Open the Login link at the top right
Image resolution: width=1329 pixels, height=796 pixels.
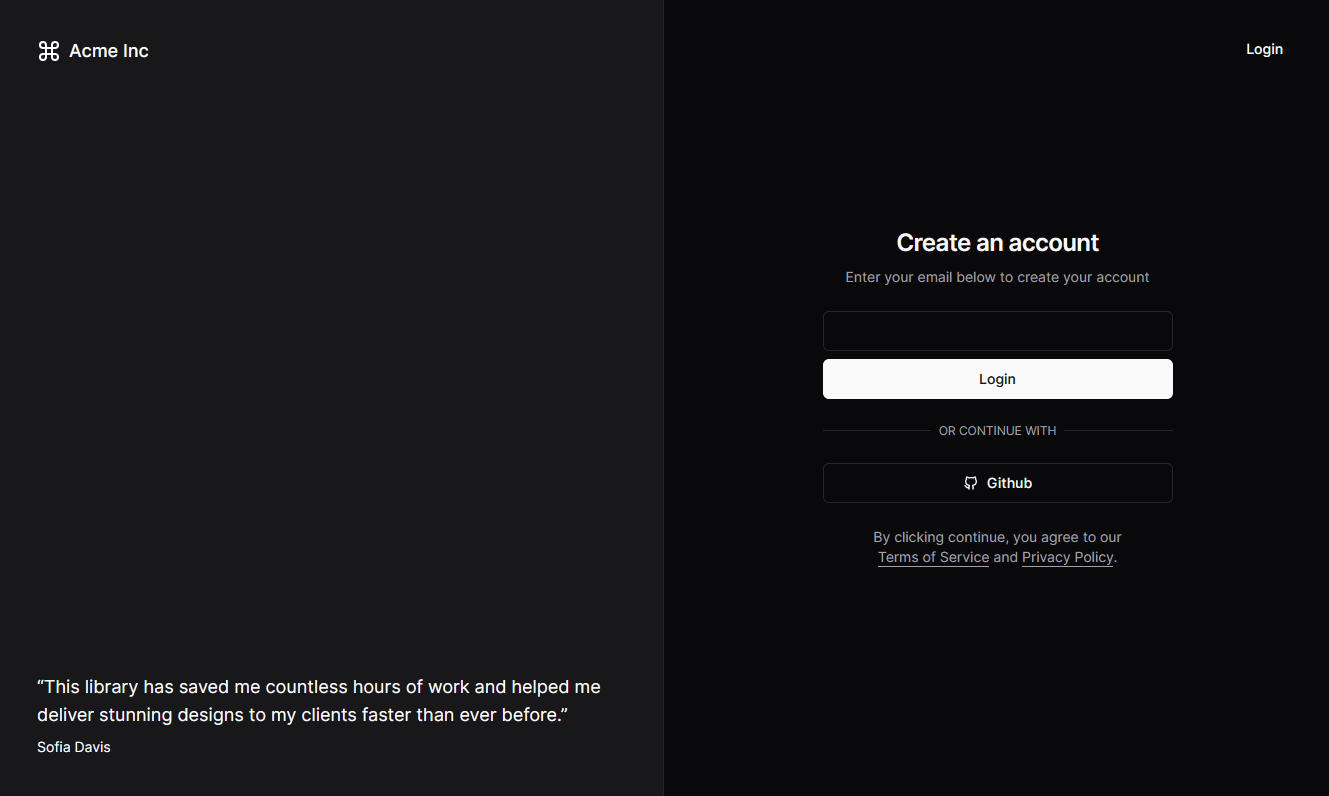pos(1264,49)
